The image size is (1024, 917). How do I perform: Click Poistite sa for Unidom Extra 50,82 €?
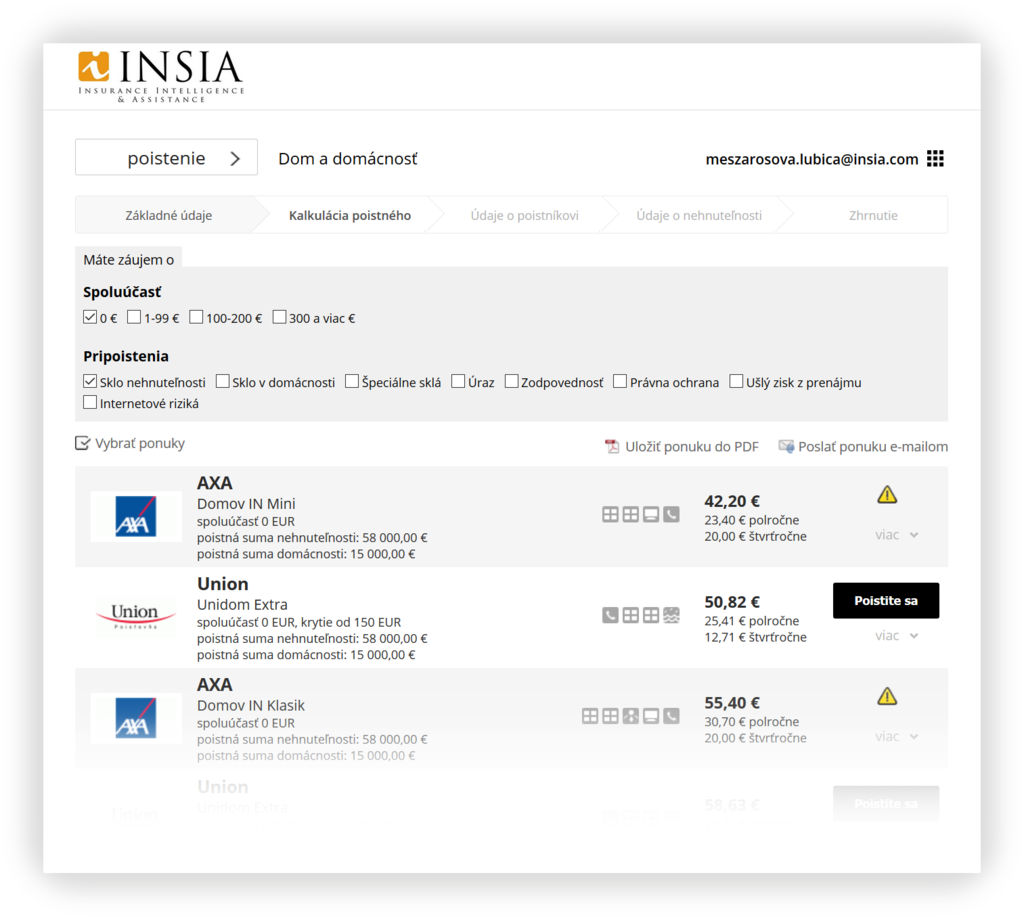coord(886,601)
